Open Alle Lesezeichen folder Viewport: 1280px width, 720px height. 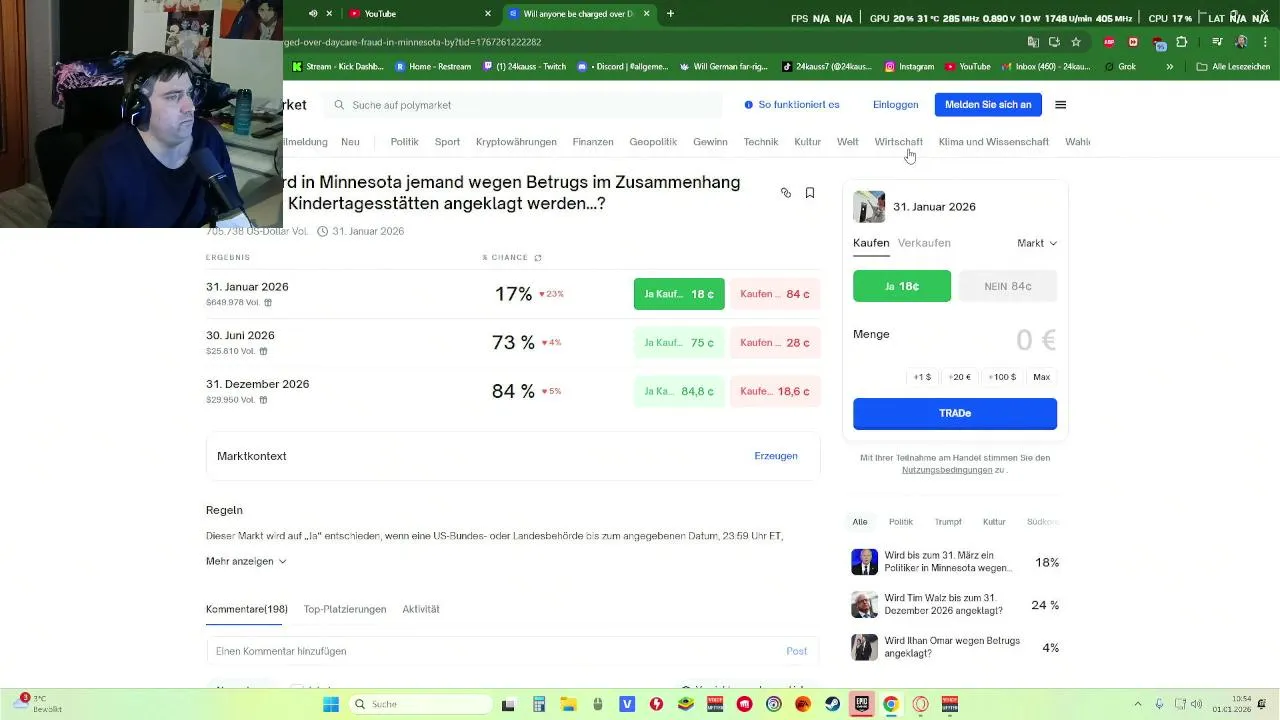point(1233,67)
